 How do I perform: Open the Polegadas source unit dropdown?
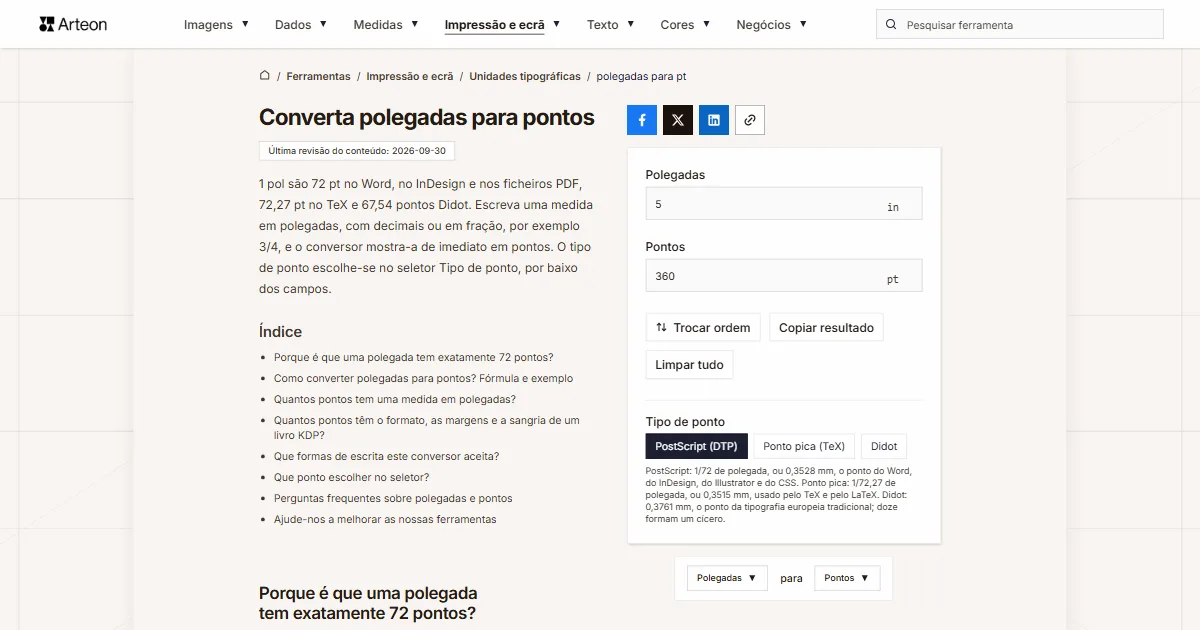coord(727,578)
